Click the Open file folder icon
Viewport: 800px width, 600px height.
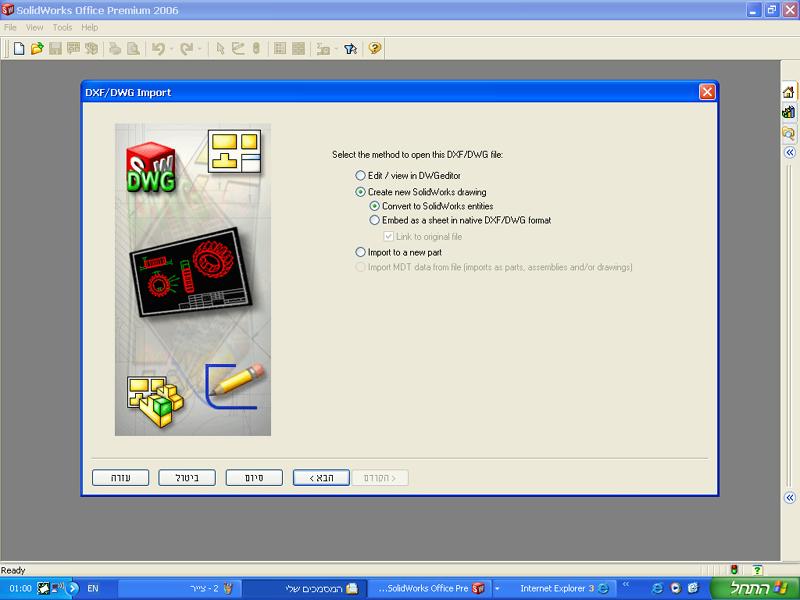37,48
